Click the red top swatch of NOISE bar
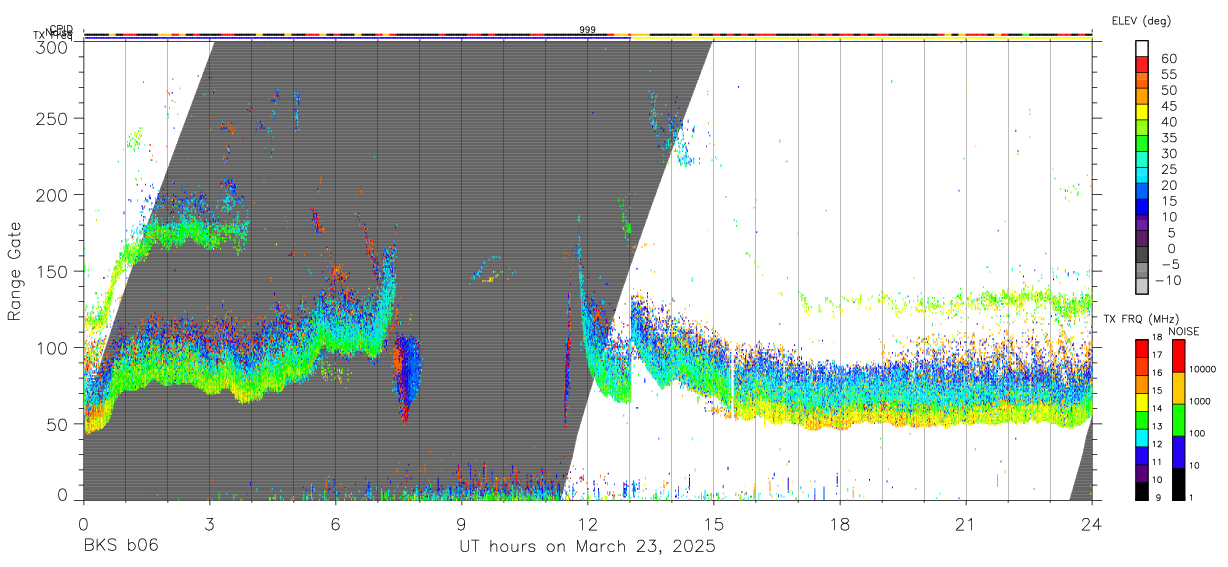This screenshot has width=1228, height=567. point(1178,354)
